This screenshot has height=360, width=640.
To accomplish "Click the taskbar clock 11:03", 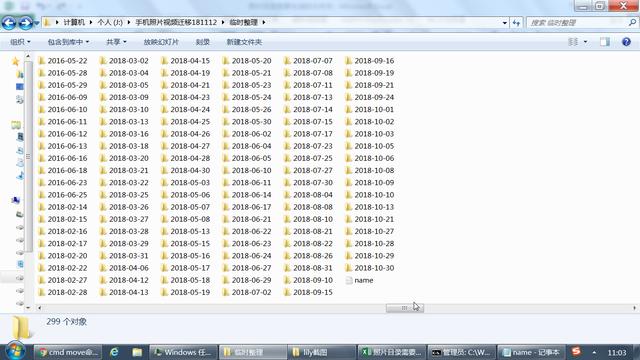I will click(617, 352).
